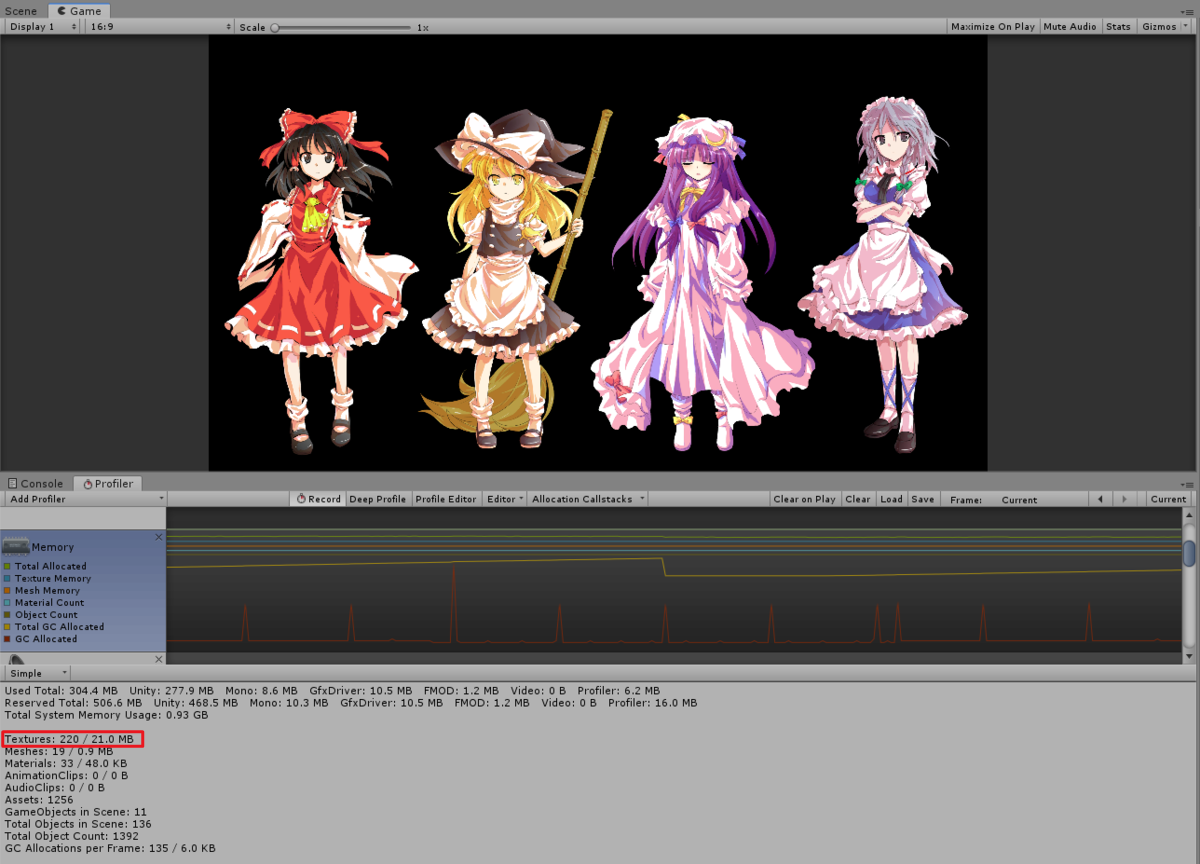Click the Total Objects in Scene: 136 line
The image size is (1200, 864).
78,823
